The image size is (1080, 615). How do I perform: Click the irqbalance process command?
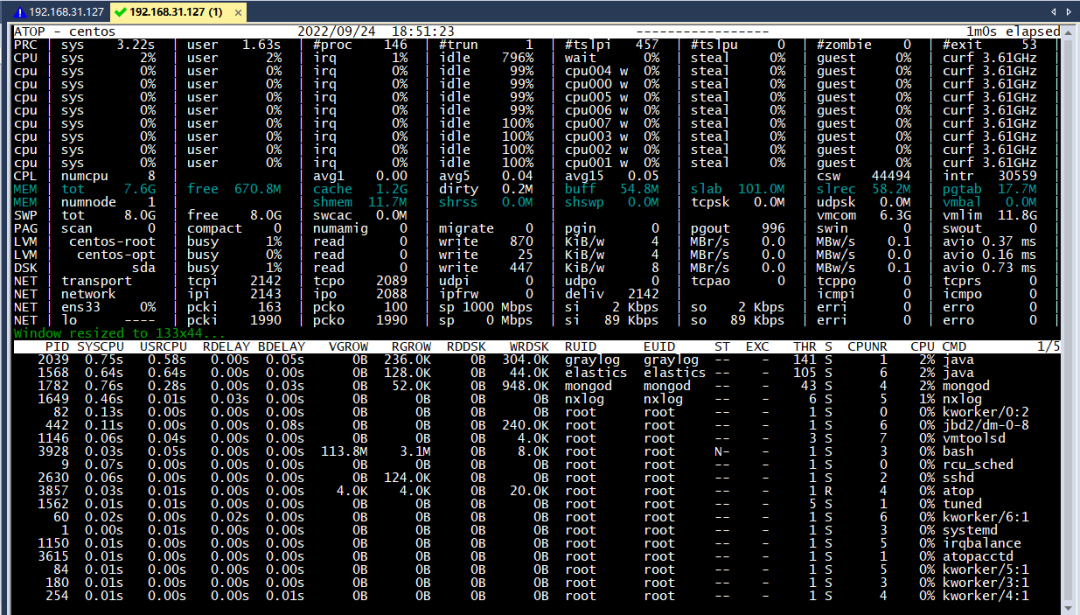982,543
